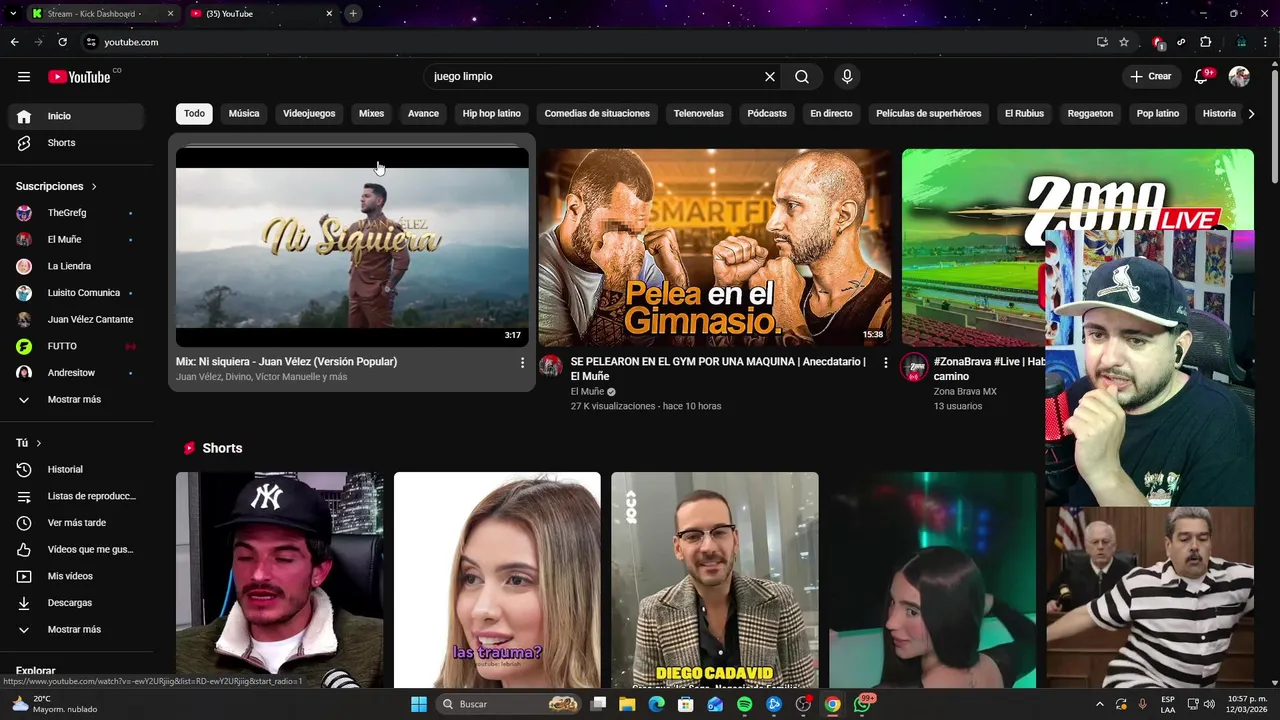1280x720 pixels.
Task: Open Chrome extensions puzzle icon
Action: [1206, 42]
